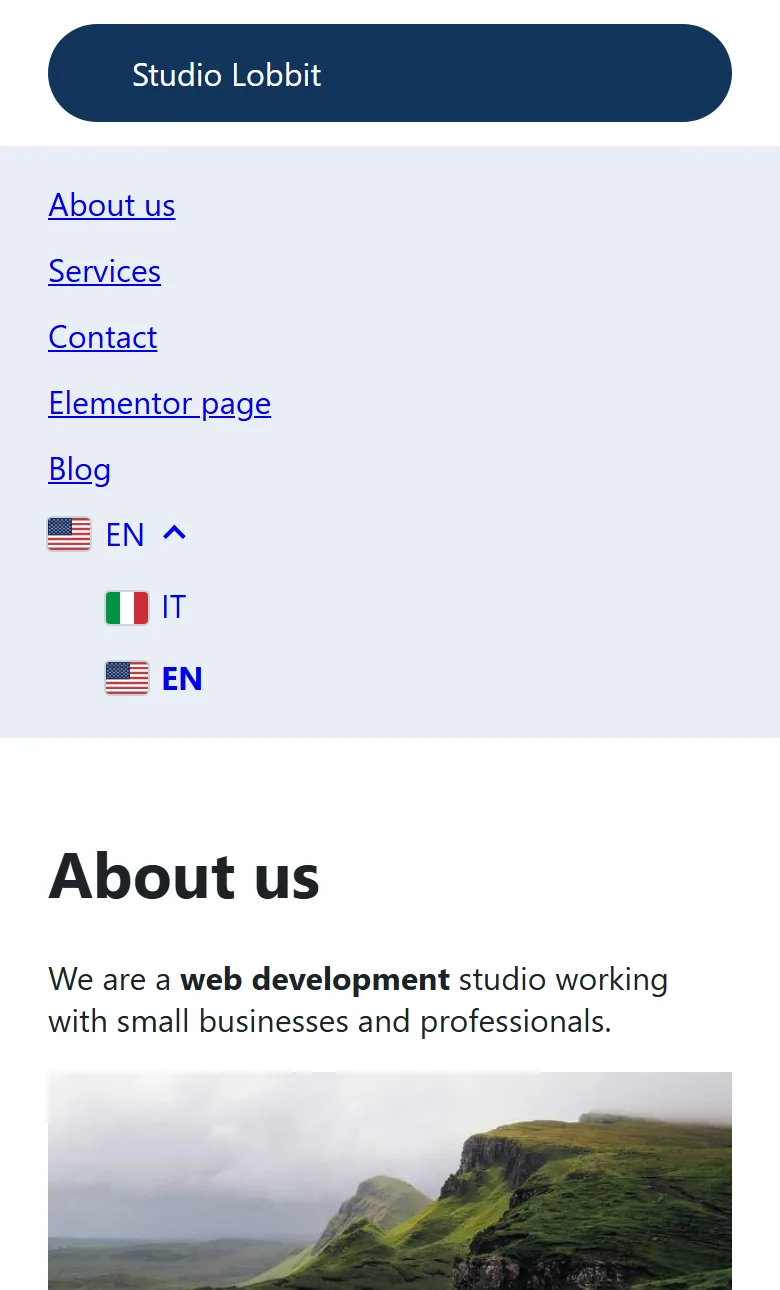
Task: Click the bold text web development
Action: click(315, 979)
